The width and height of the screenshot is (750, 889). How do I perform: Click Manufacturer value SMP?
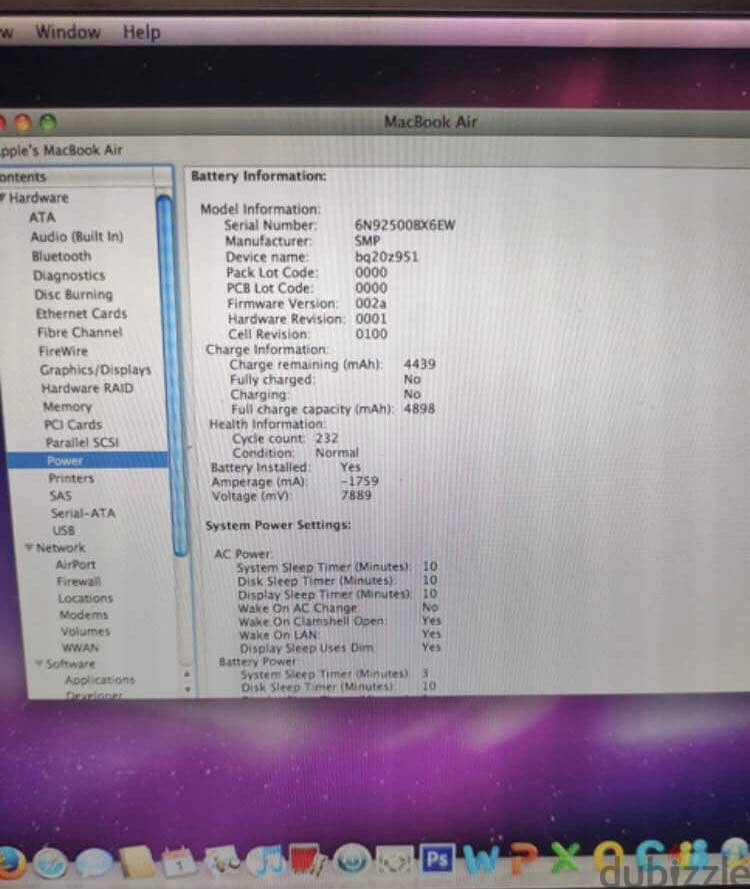(367, 241)
